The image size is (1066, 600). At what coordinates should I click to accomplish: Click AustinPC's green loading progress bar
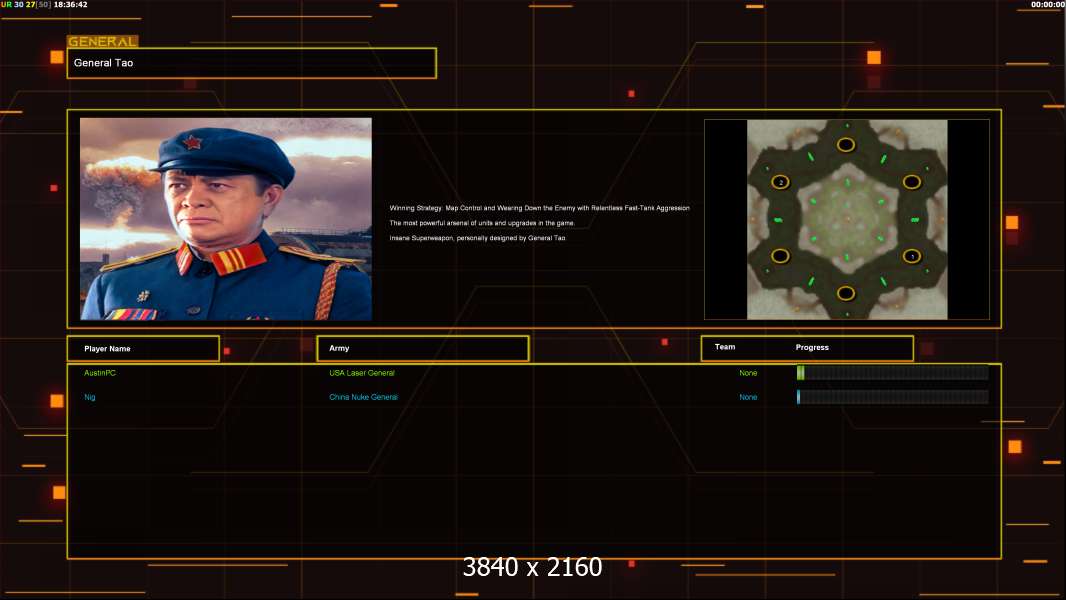[893, 372]
